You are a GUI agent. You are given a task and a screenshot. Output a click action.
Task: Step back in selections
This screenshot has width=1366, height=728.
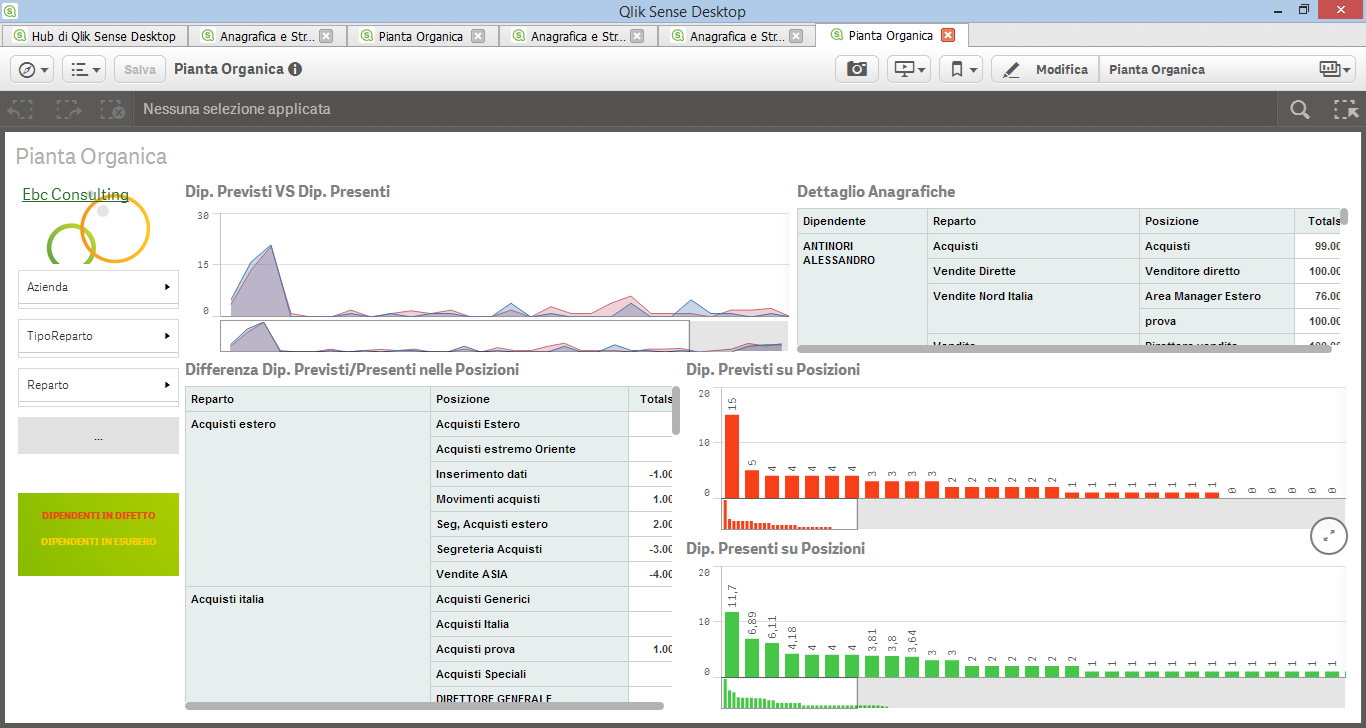tap(21, 109)
